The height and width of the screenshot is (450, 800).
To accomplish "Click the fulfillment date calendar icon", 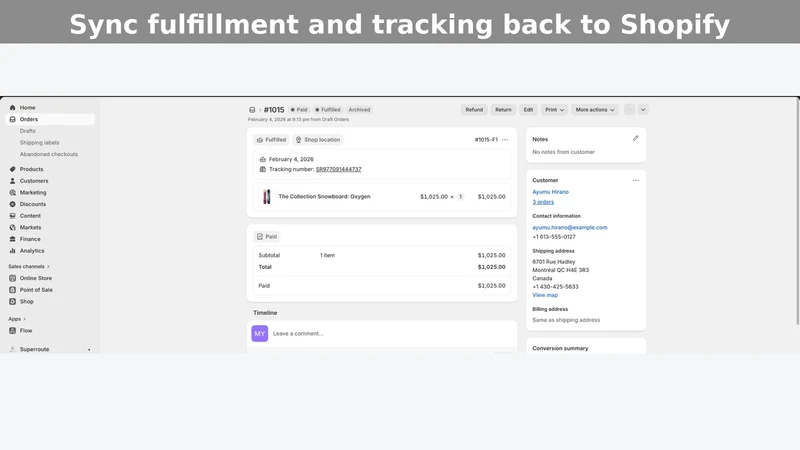I will point(263,159).
